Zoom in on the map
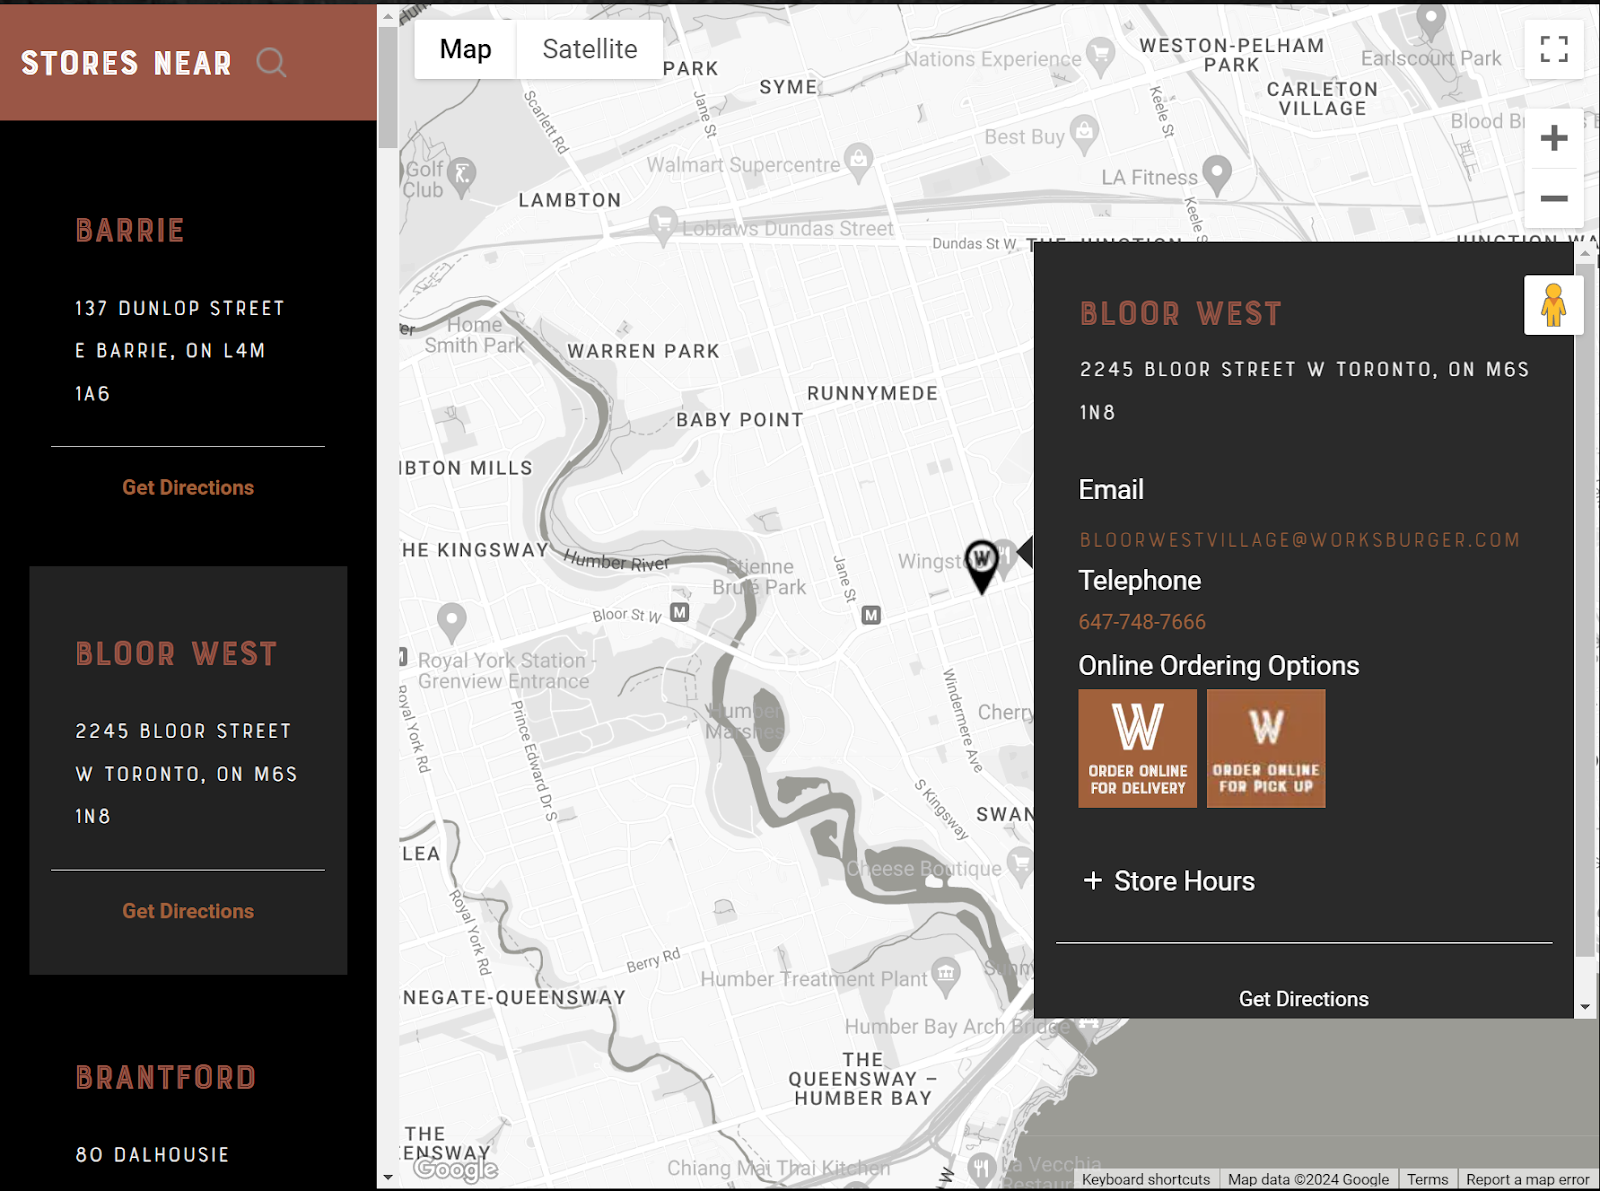Viewport: 1600px width, 1191px height. (1553, 138)
